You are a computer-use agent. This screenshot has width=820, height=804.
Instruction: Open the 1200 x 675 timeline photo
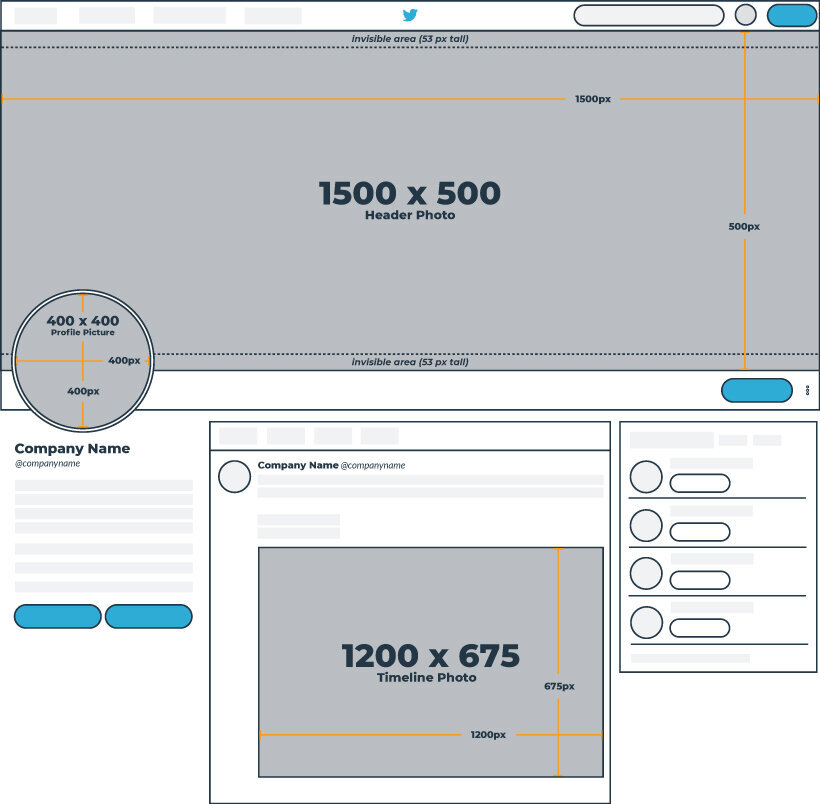tap(431, 662)
